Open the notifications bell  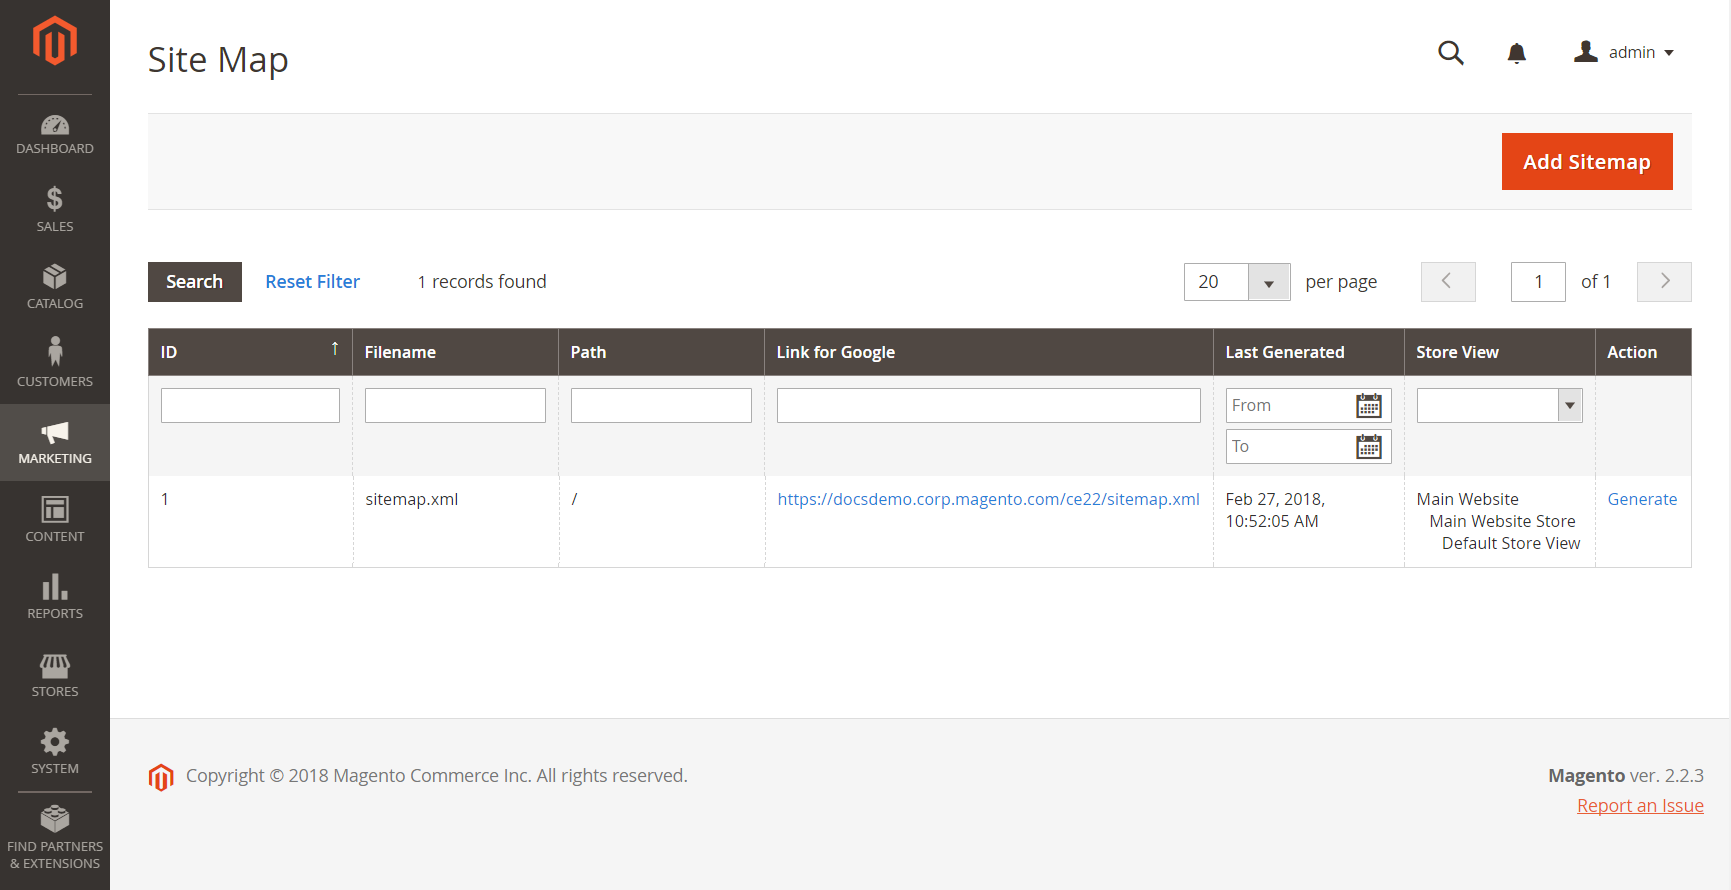[x=1517, y=53]
